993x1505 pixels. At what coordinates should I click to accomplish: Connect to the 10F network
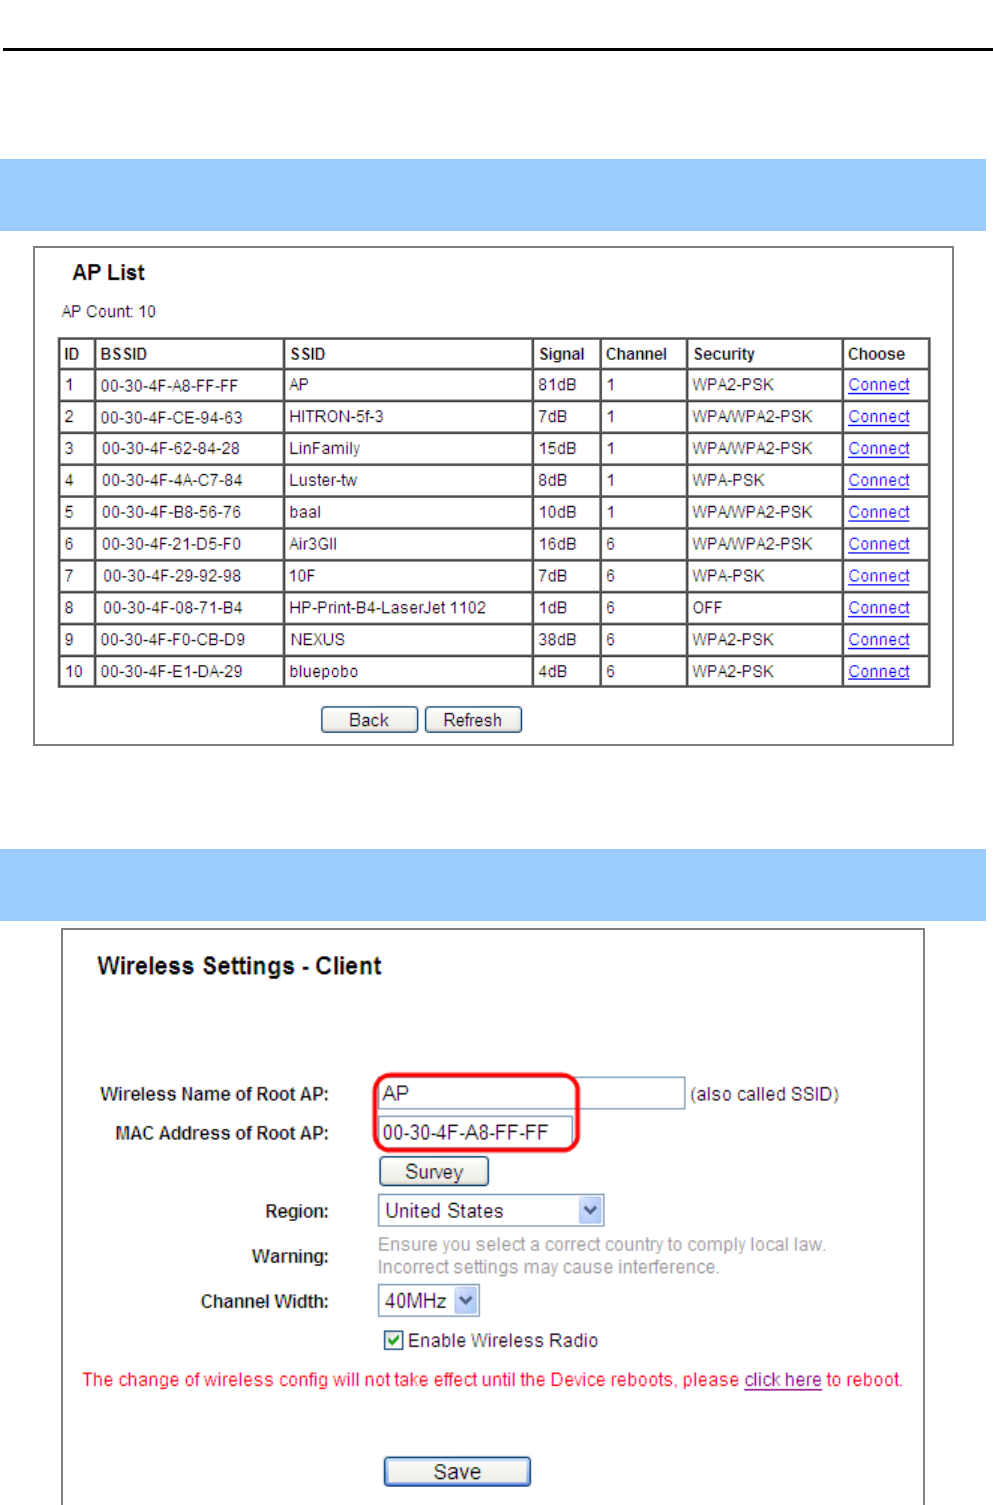[878, 577]
